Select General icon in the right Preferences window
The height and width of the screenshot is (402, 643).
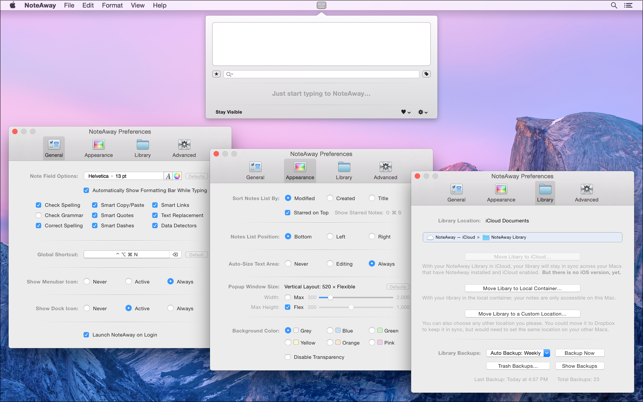(456, 193)
